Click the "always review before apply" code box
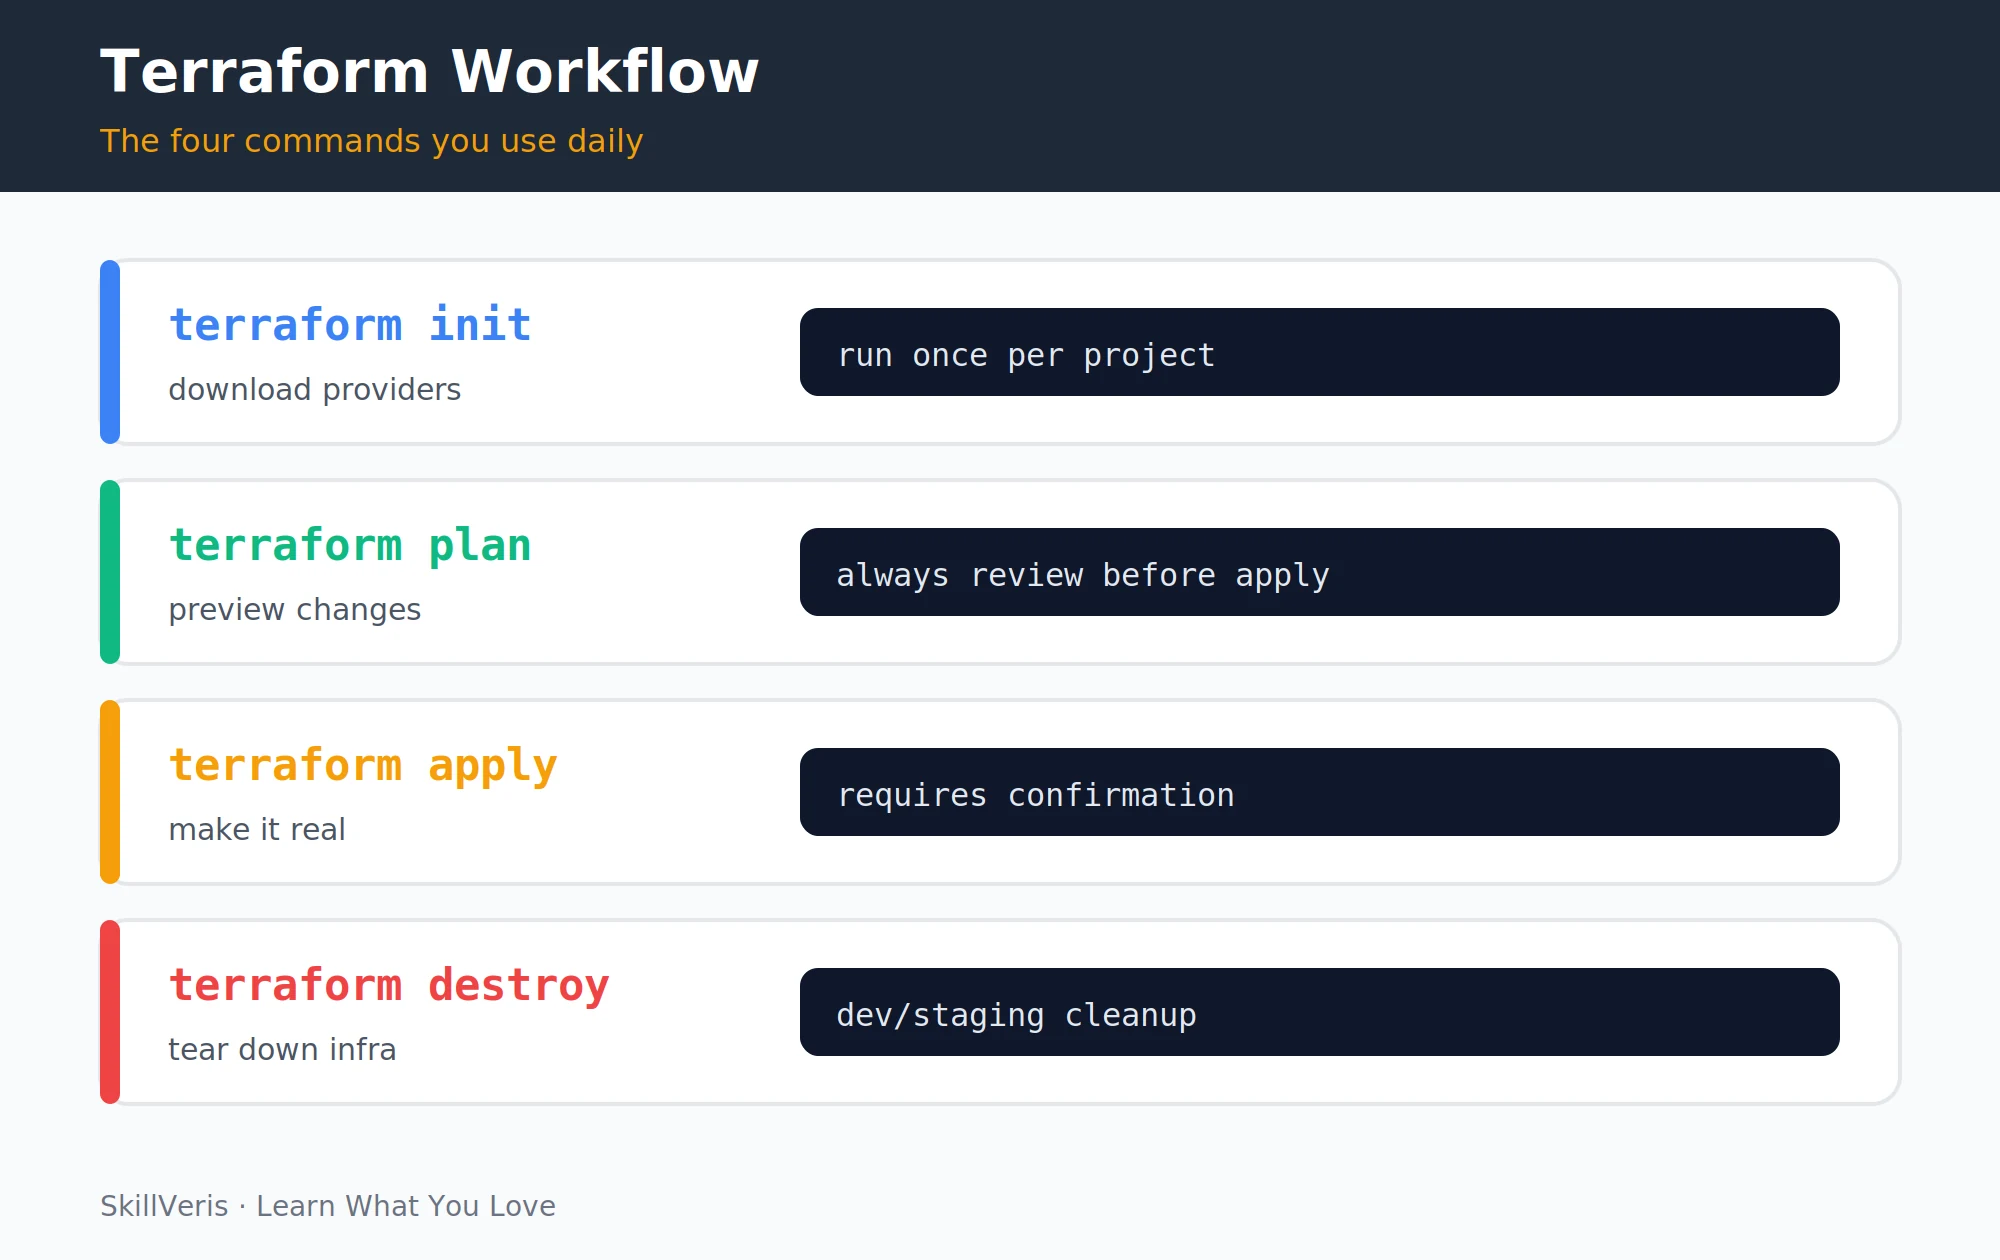Image resolution: width=2000 pixels, height=1260 pixels. 1320,572
